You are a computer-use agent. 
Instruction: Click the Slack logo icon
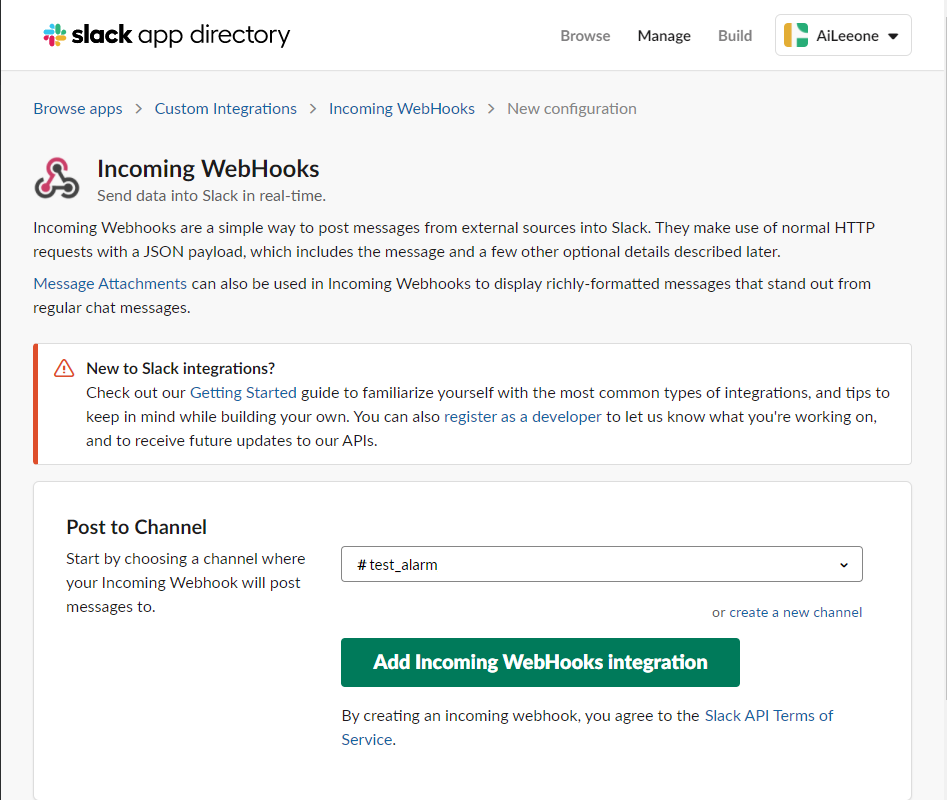(x=55, y=35)
